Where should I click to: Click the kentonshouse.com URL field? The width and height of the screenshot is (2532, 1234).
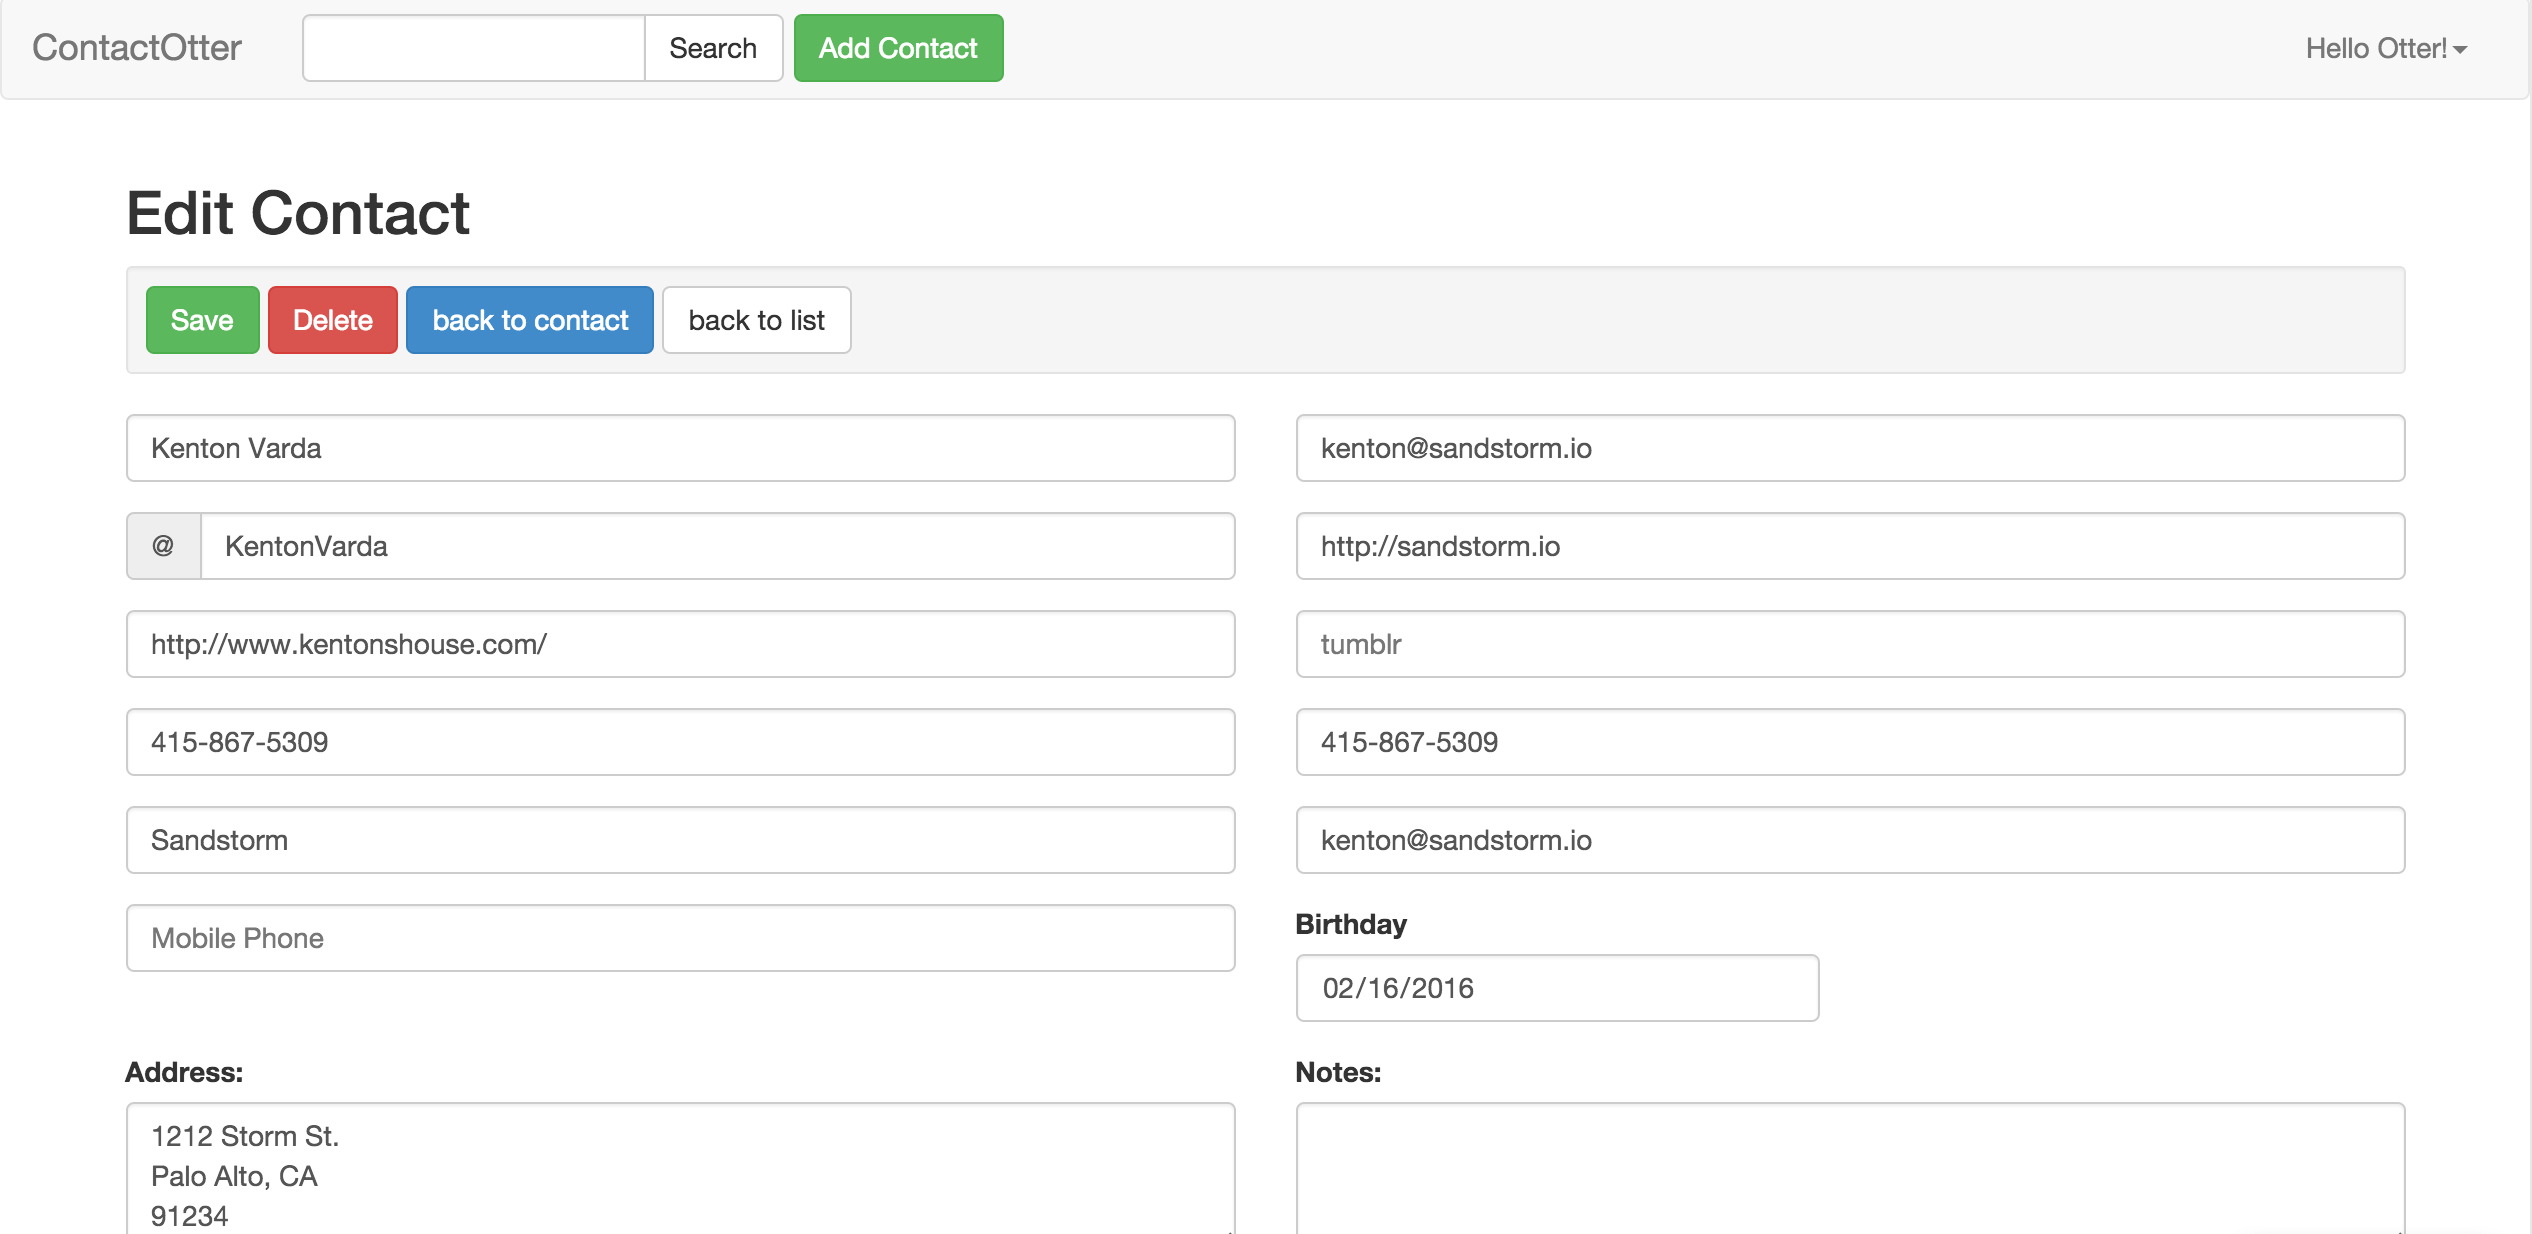[x=681, y=644]
